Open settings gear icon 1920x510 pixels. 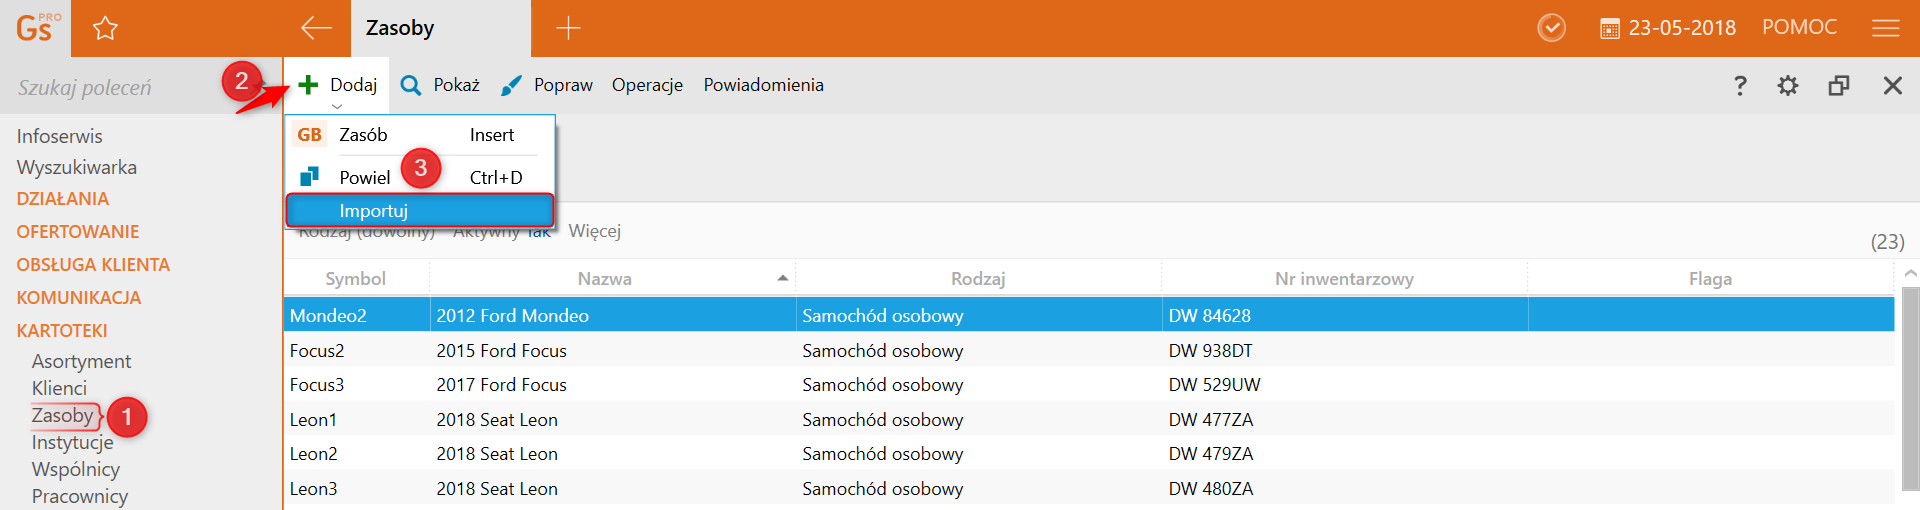pyautogui.click(x=1788, y=85)
